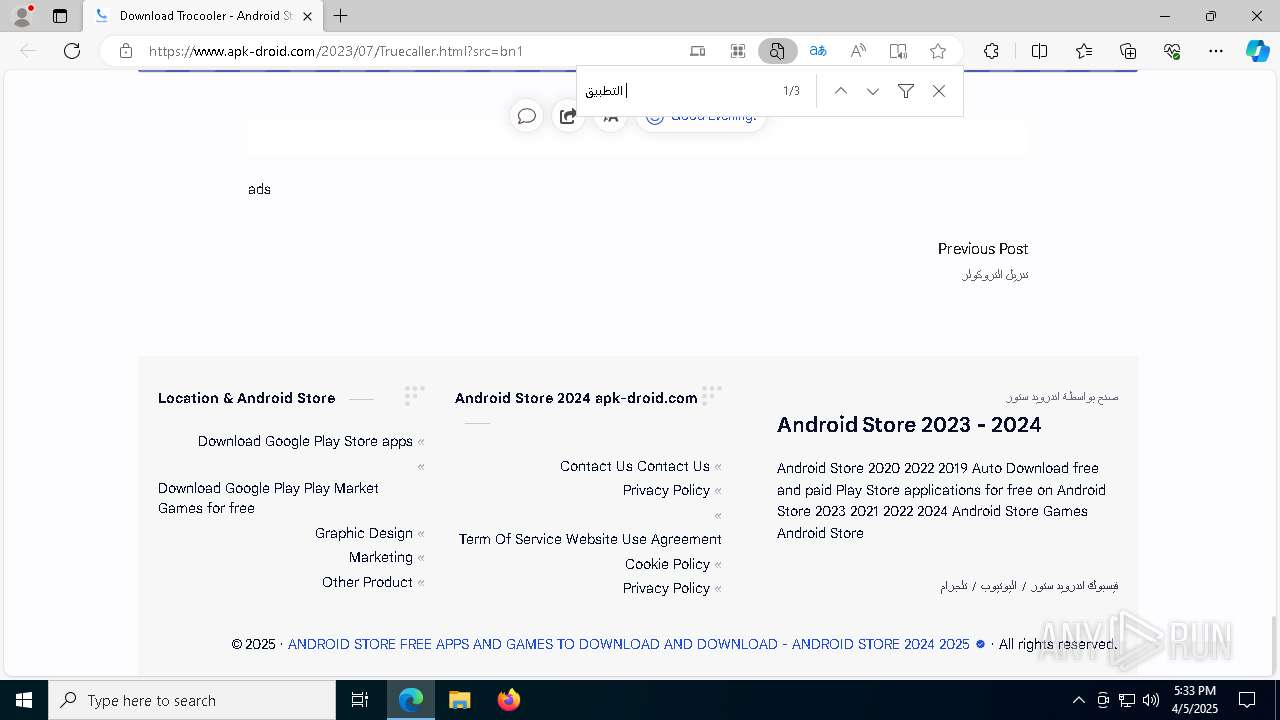Click the ads text label

259,189
